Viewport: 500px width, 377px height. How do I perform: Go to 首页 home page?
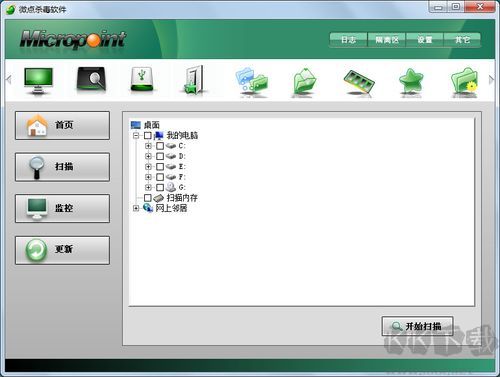(x=62, y=125)
